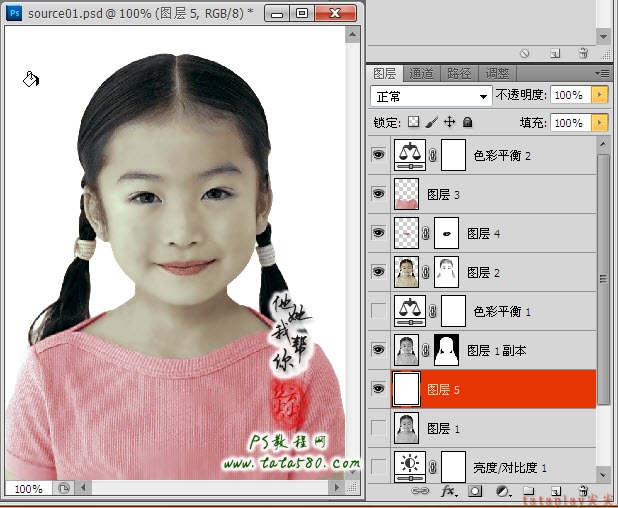Select the 图层 3 layer name
This screenshot has width=618, height=508.
click(x=443, y=194)
